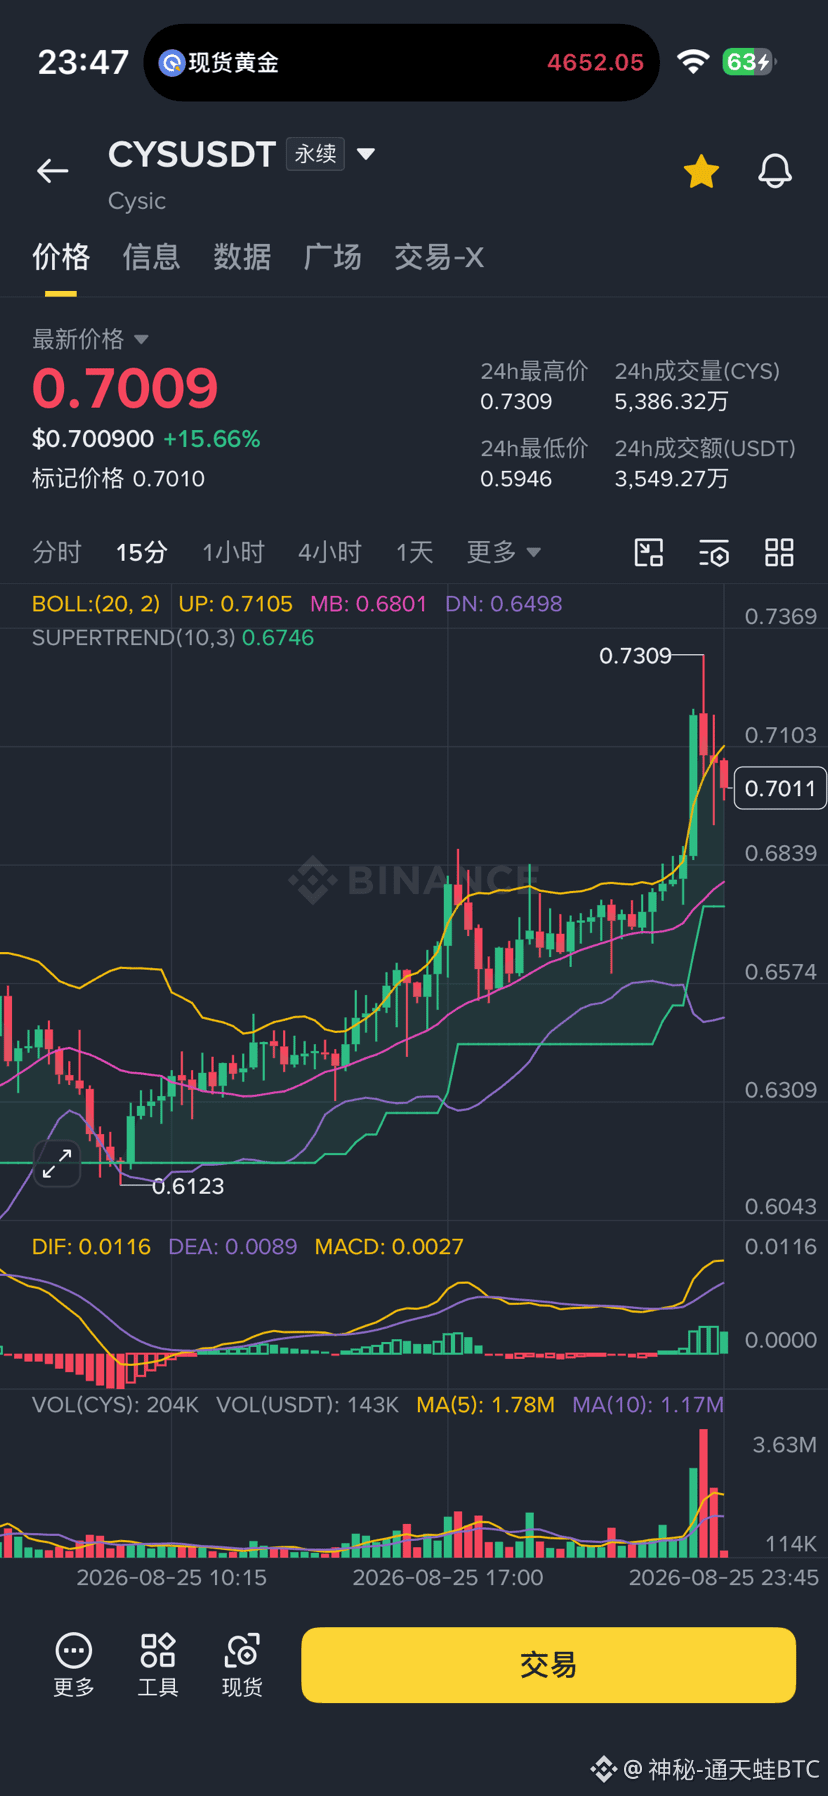Tap the 永续 contract type badge
This screenshot has width=828, height=1796.
[x=315, y=154]
